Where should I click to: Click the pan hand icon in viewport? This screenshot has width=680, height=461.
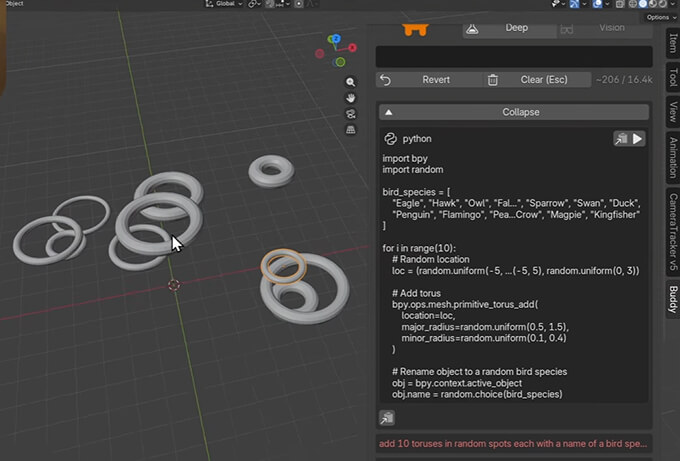click(x=351, y=98)
